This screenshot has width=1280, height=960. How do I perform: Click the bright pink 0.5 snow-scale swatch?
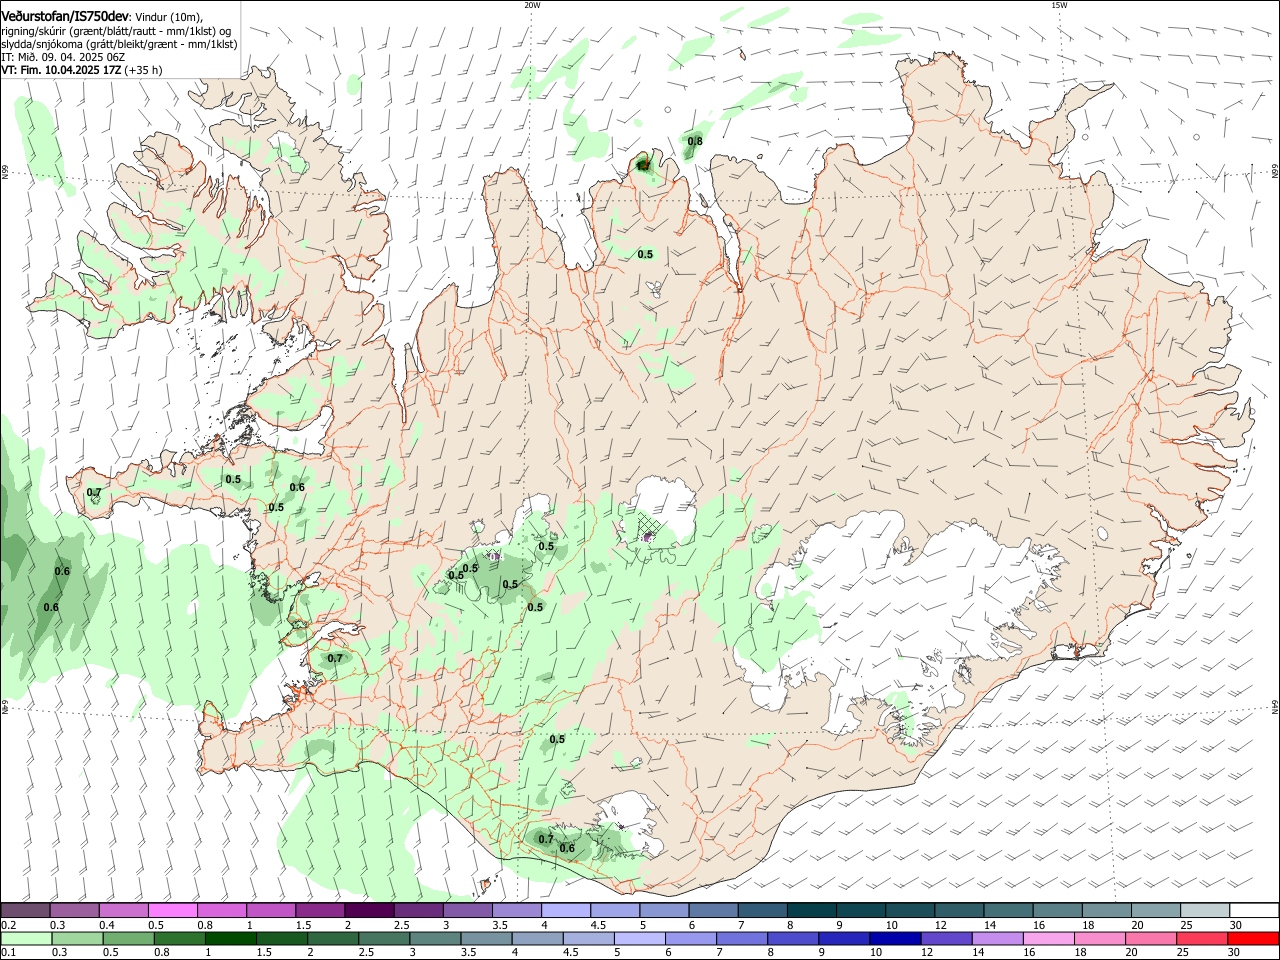pos(172,911)
